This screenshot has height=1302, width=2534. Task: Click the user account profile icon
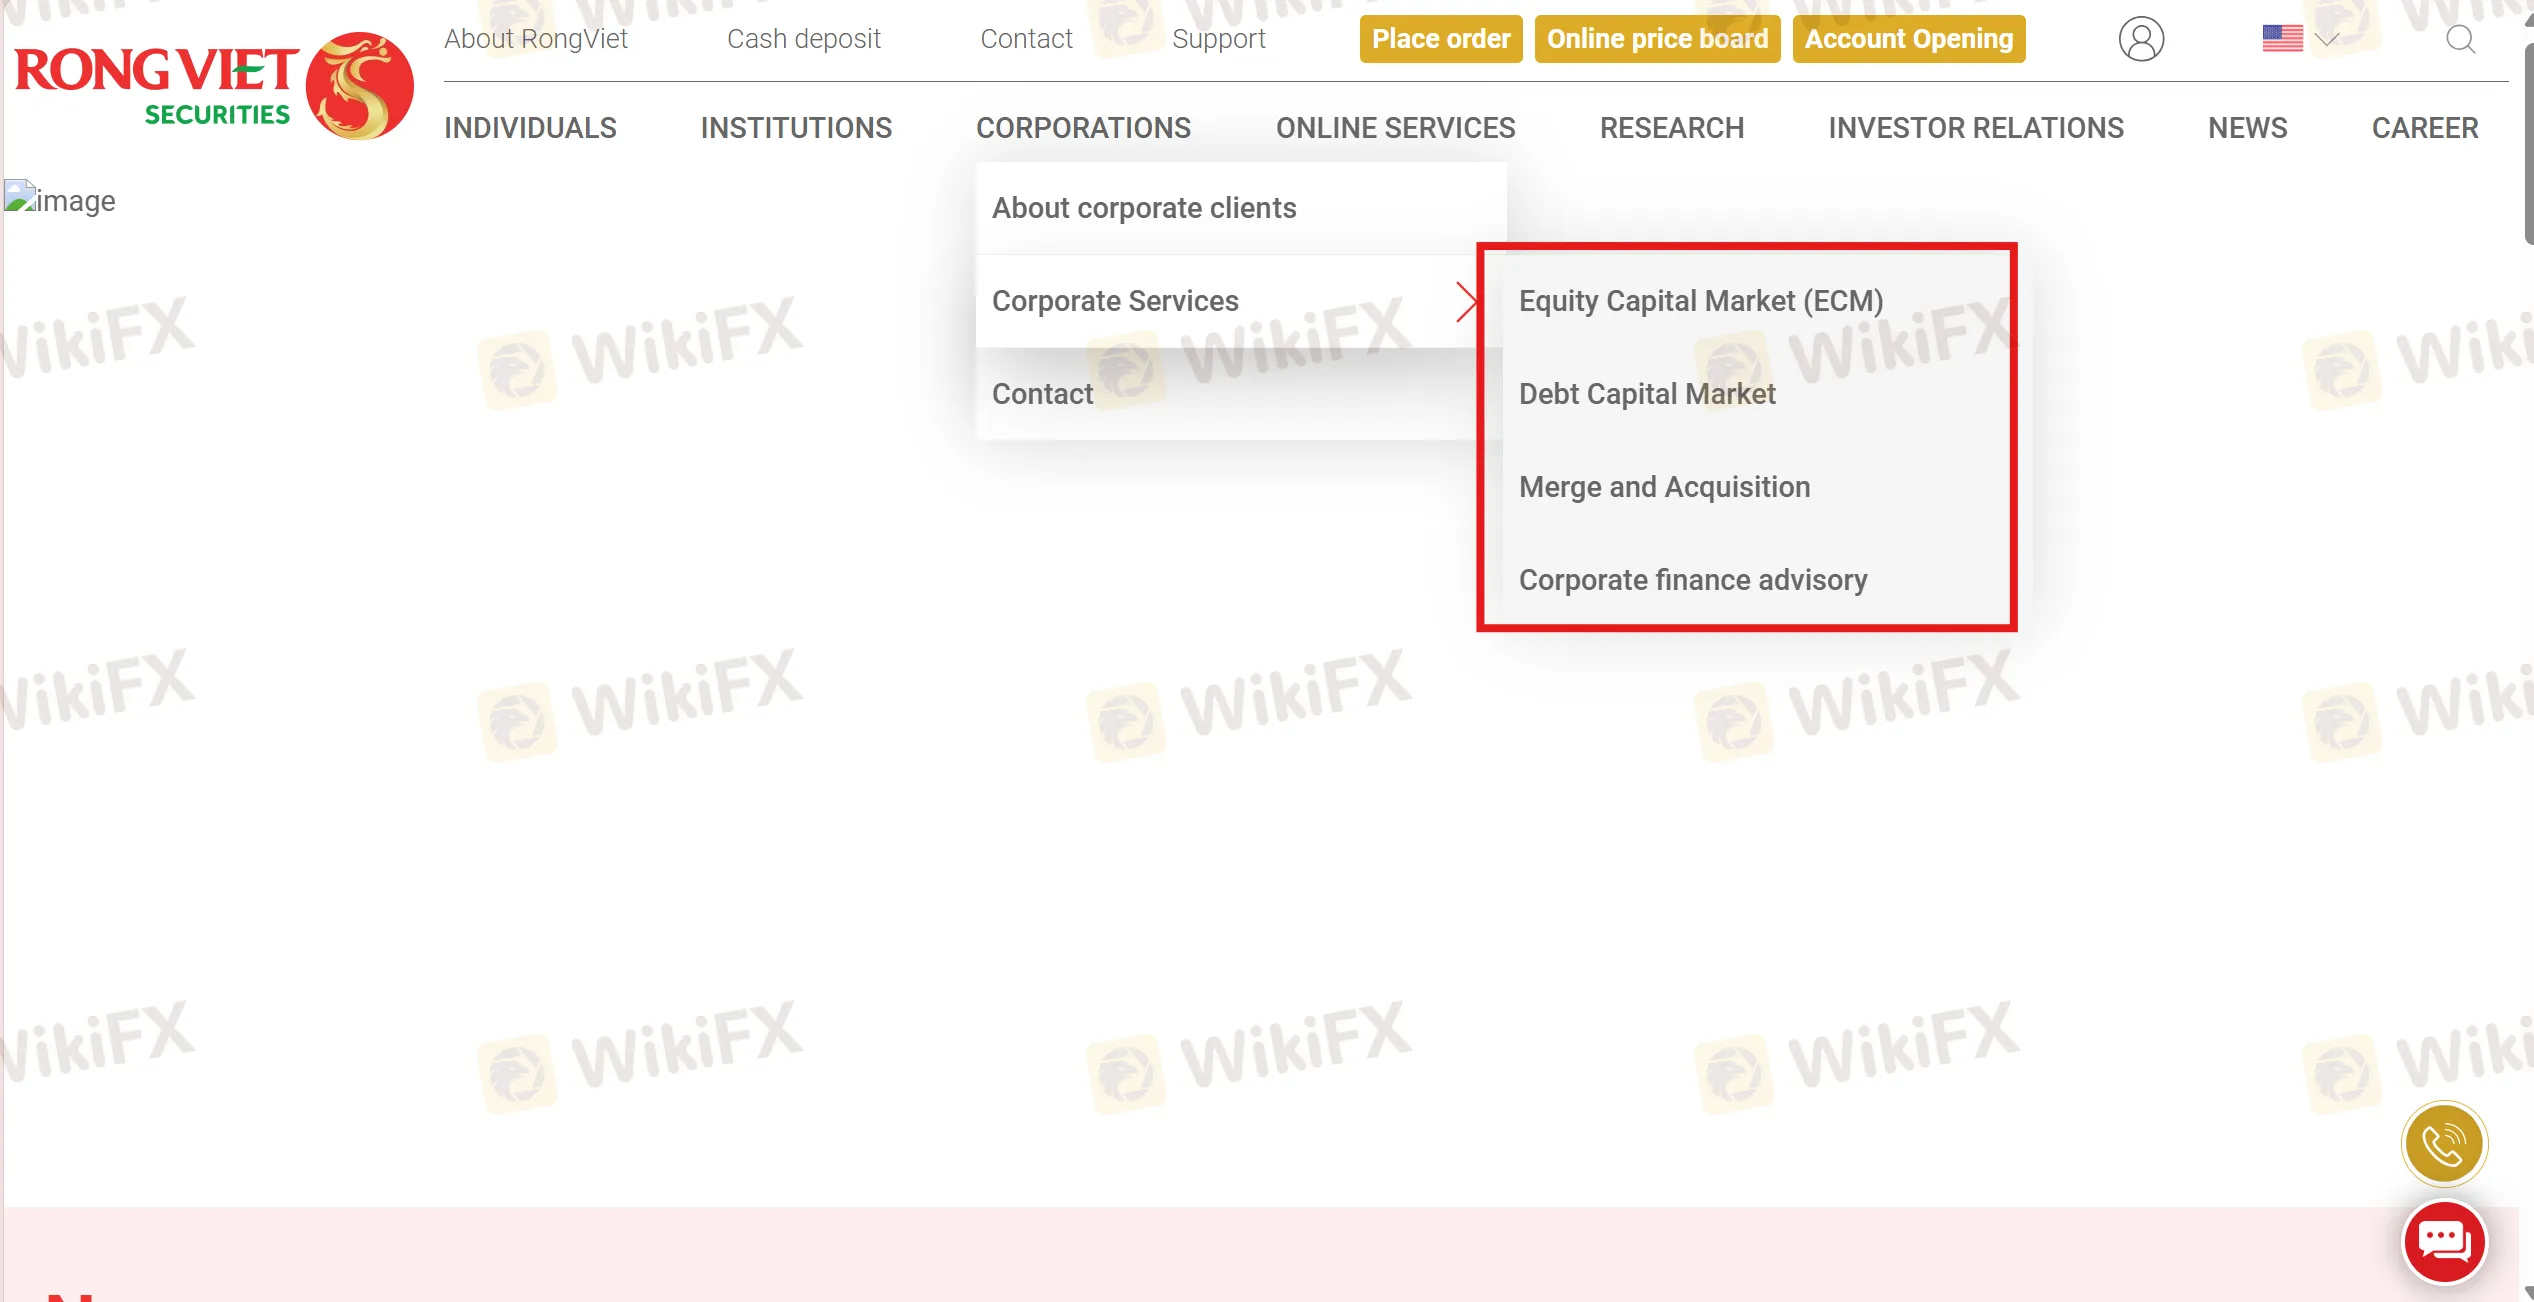(2140, 39)
